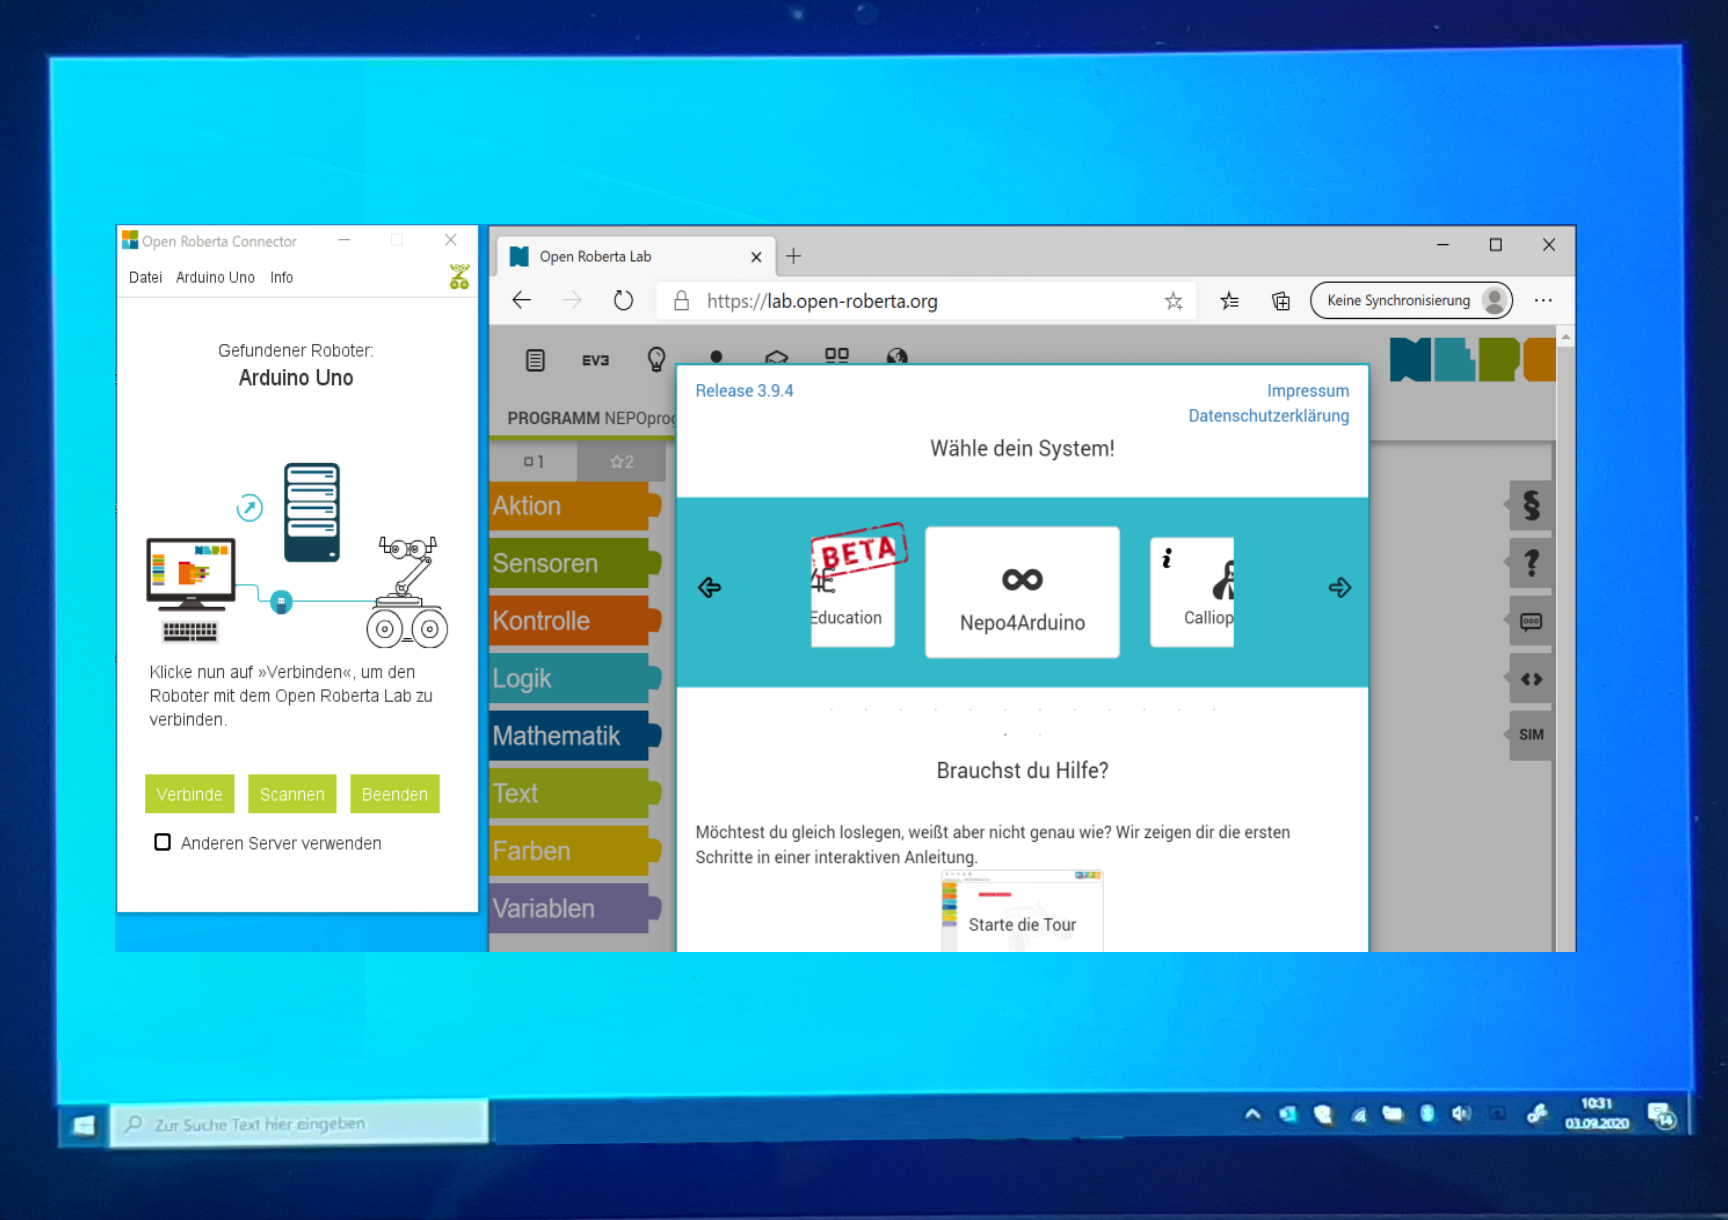Open the browser favorites list icon
Screen dimensions: 1728x1220
(x=1229, y=301)
